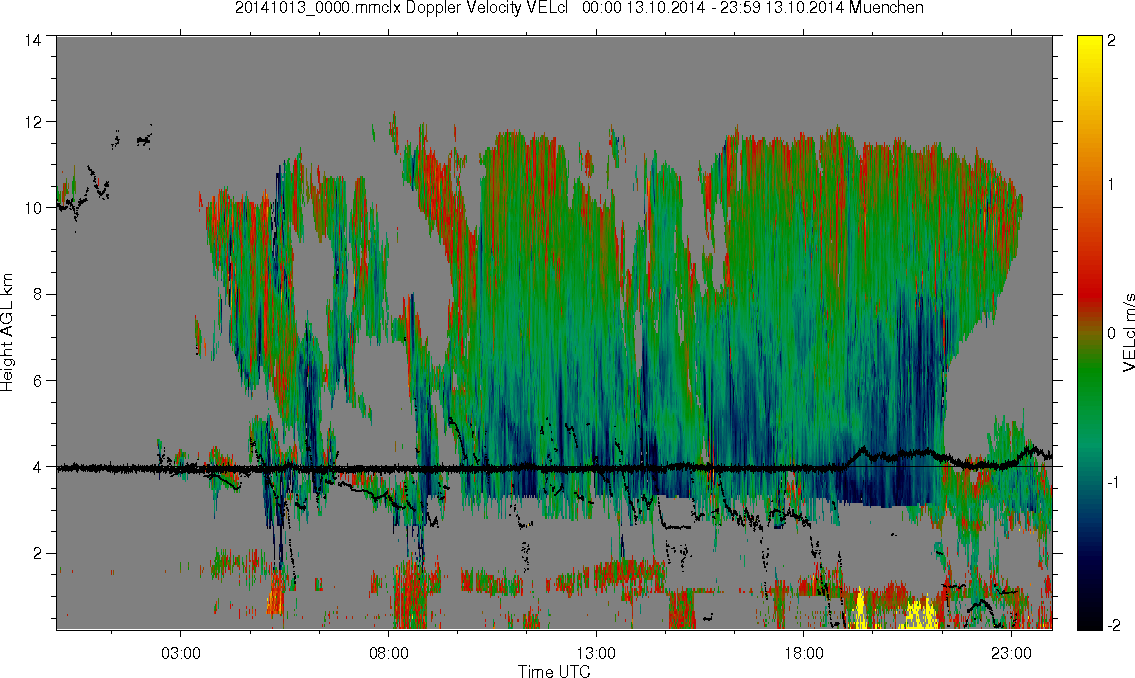Click the 'Time UTC' x-axis label
This screenshot has height=678, width=1135.
[554, 671]
